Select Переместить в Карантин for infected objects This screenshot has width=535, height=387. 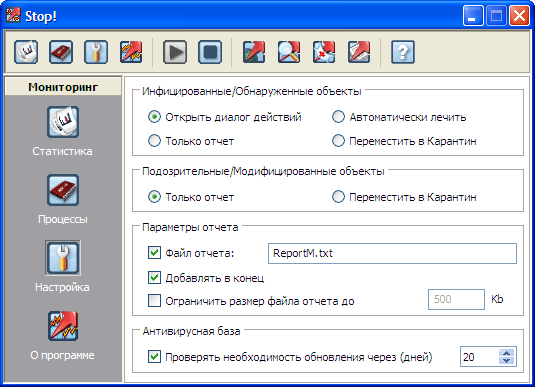(404, 141)
